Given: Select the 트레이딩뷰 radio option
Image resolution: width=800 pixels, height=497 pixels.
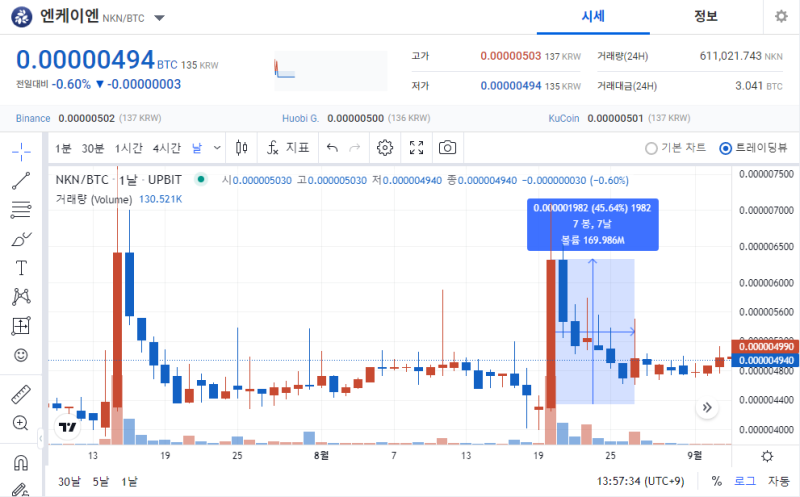Looking at the screenshot, I should coord(753,148).
